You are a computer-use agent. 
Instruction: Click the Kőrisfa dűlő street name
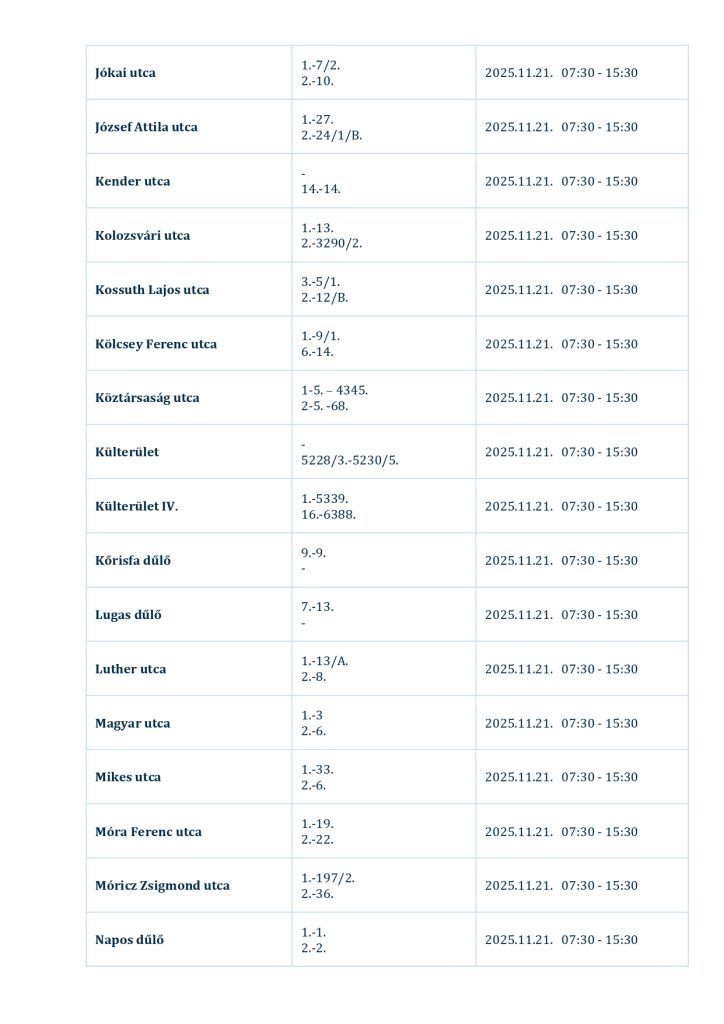(132, 560)
